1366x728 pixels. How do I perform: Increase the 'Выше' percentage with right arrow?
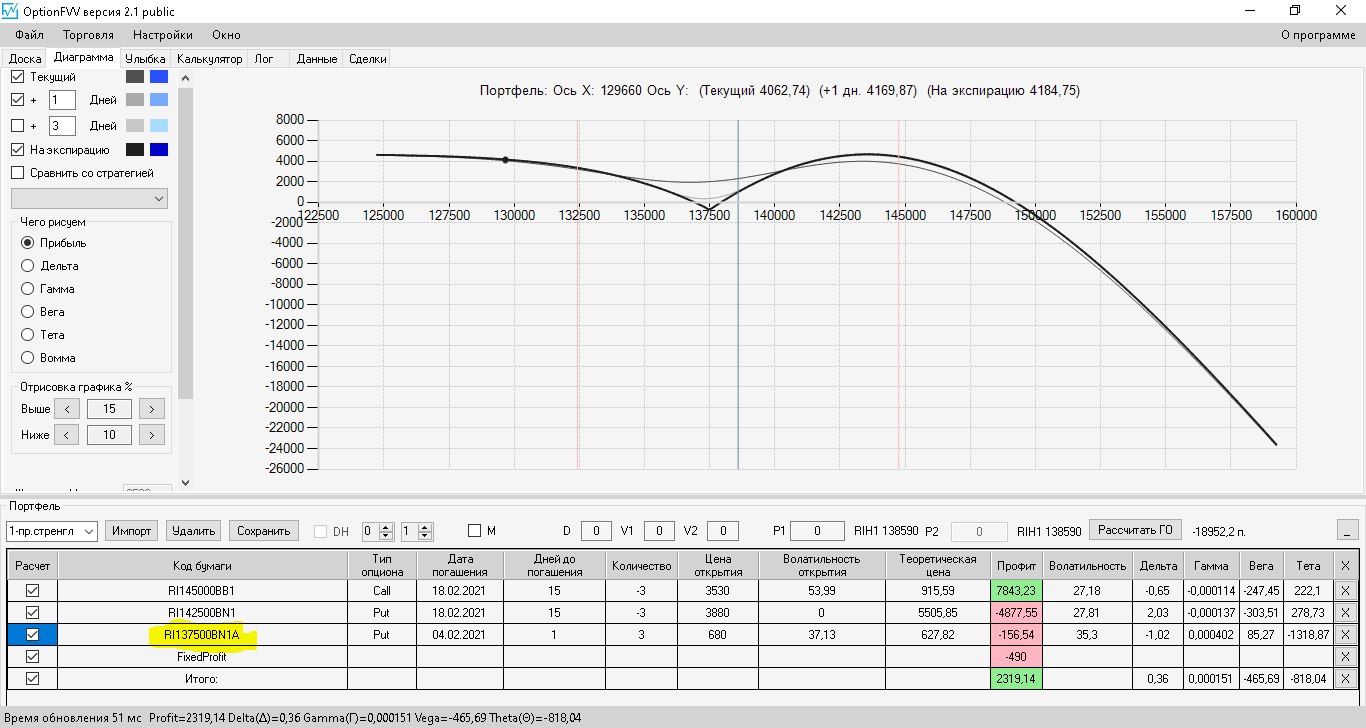(x=152, y=408)
